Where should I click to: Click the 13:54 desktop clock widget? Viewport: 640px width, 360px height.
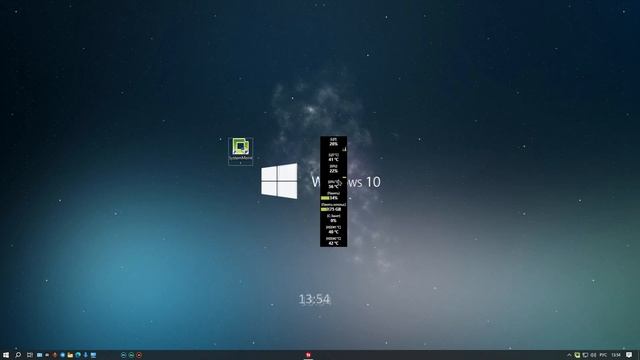pyautogui.click(x=314, y=299)
